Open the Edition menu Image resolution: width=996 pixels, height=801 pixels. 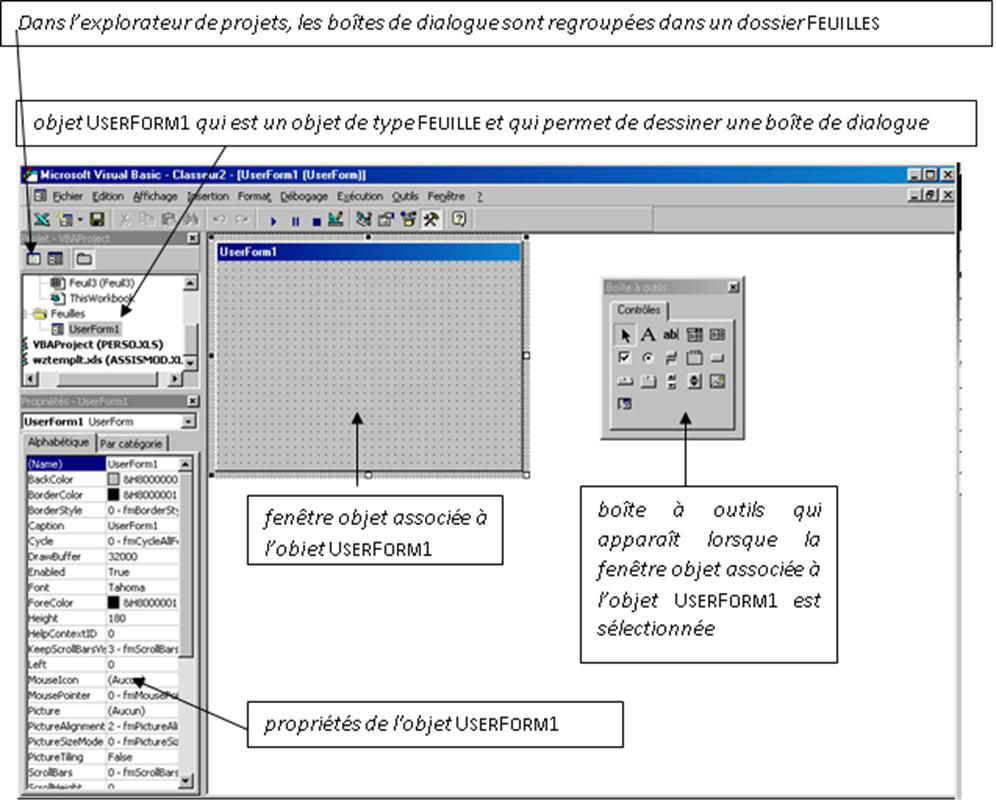[108, 196]
